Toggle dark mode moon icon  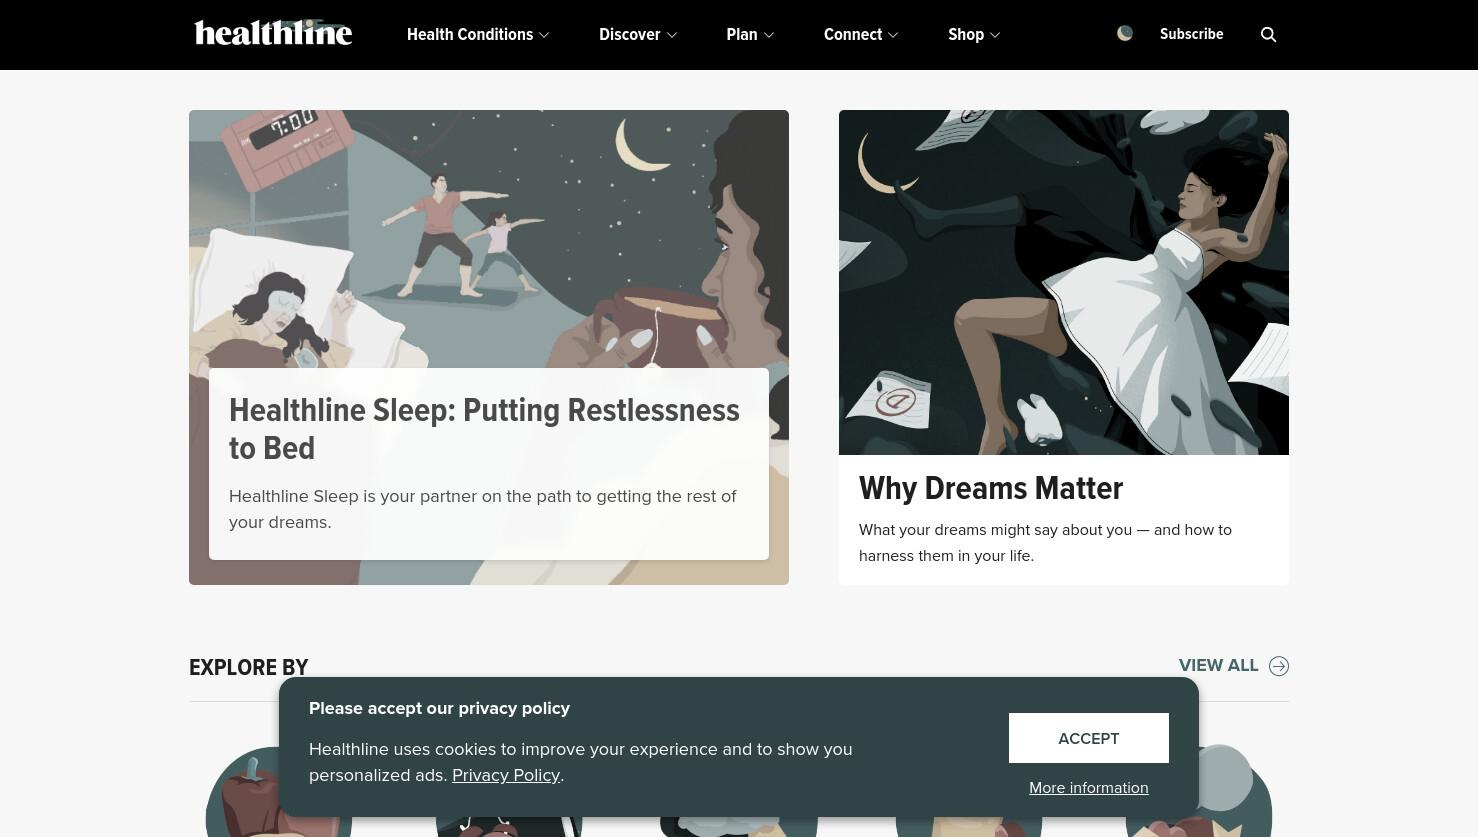[1125, 33]
